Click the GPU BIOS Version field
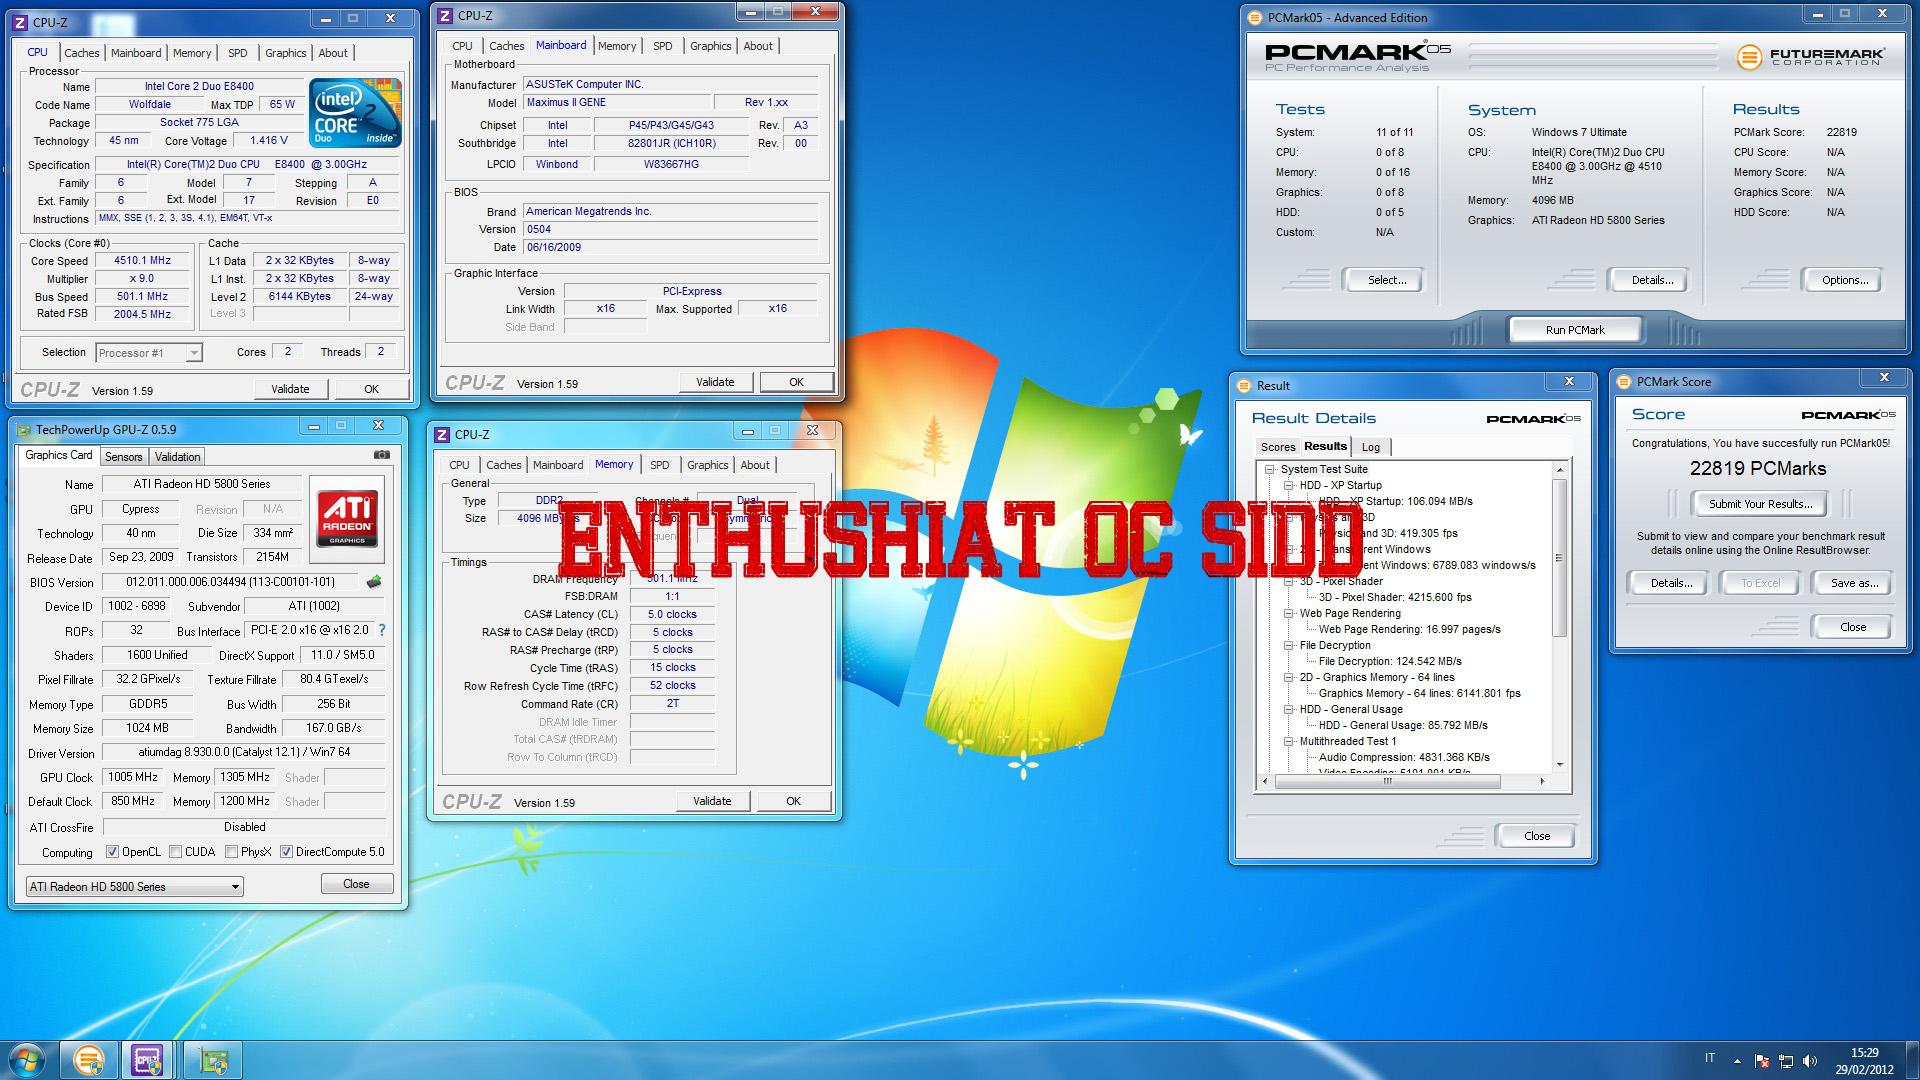The image size is (1920, 1080). (x=230, y=581)
